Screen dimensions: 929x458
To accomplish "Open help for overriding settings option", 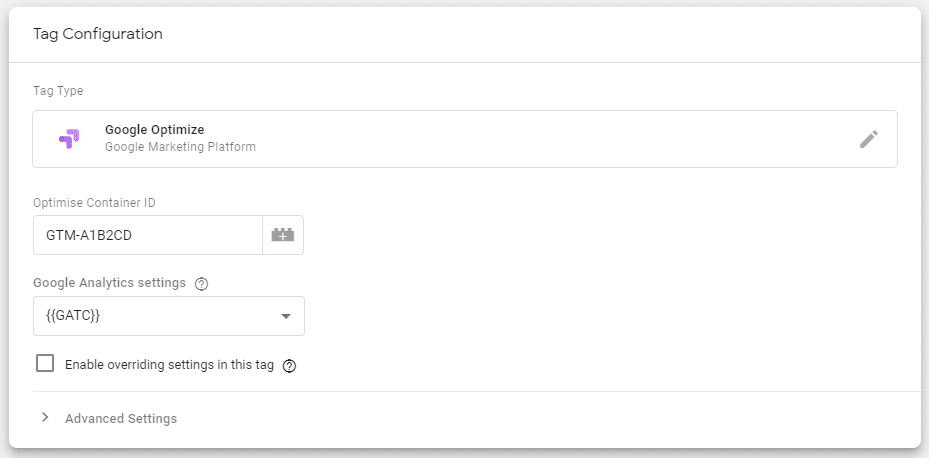I will (289, 366).
